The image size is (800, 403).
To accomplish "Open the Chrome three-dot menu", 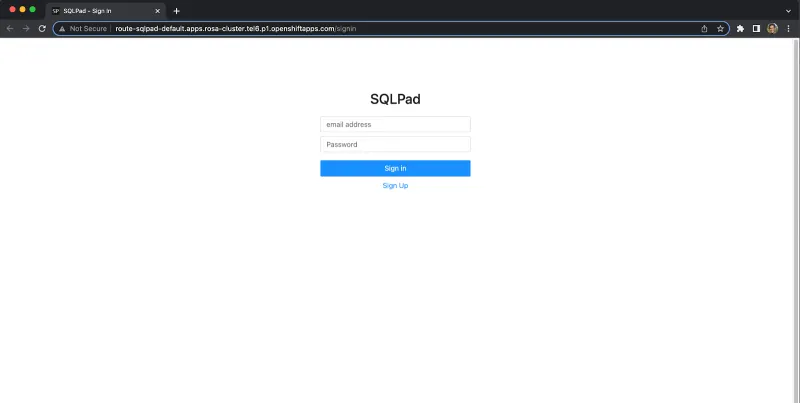I will (788, 29).
